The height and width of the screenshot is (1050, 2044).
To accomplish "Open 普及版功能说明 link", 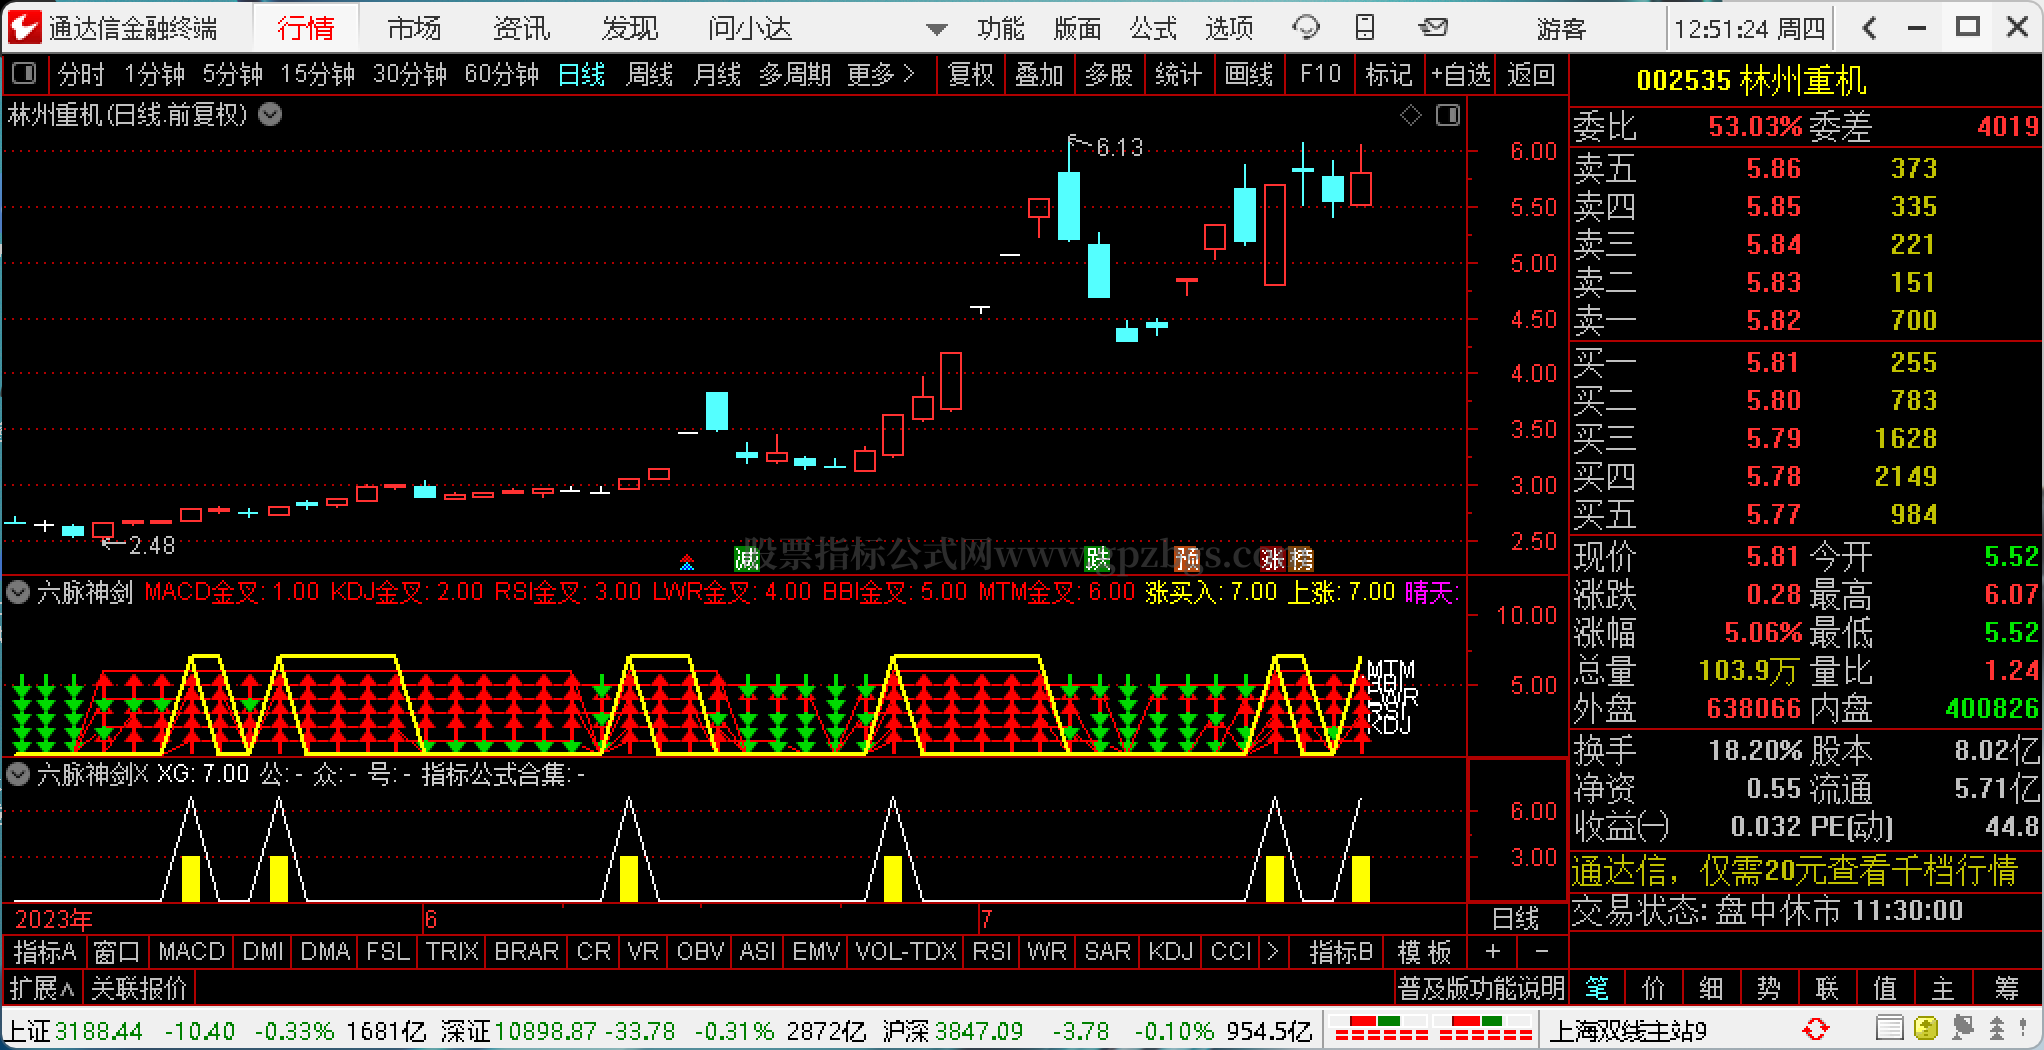I will (x=1481, y=988).
